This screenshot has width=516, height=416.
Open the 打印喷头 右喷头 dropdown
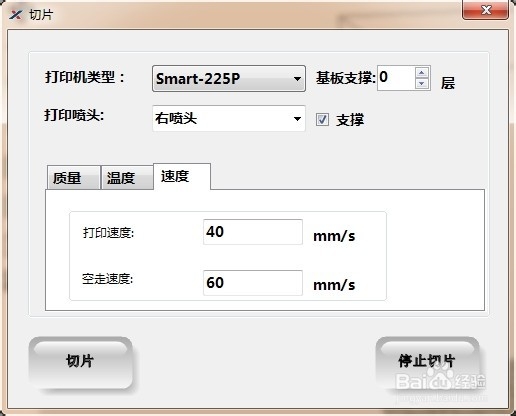[229, 118]
